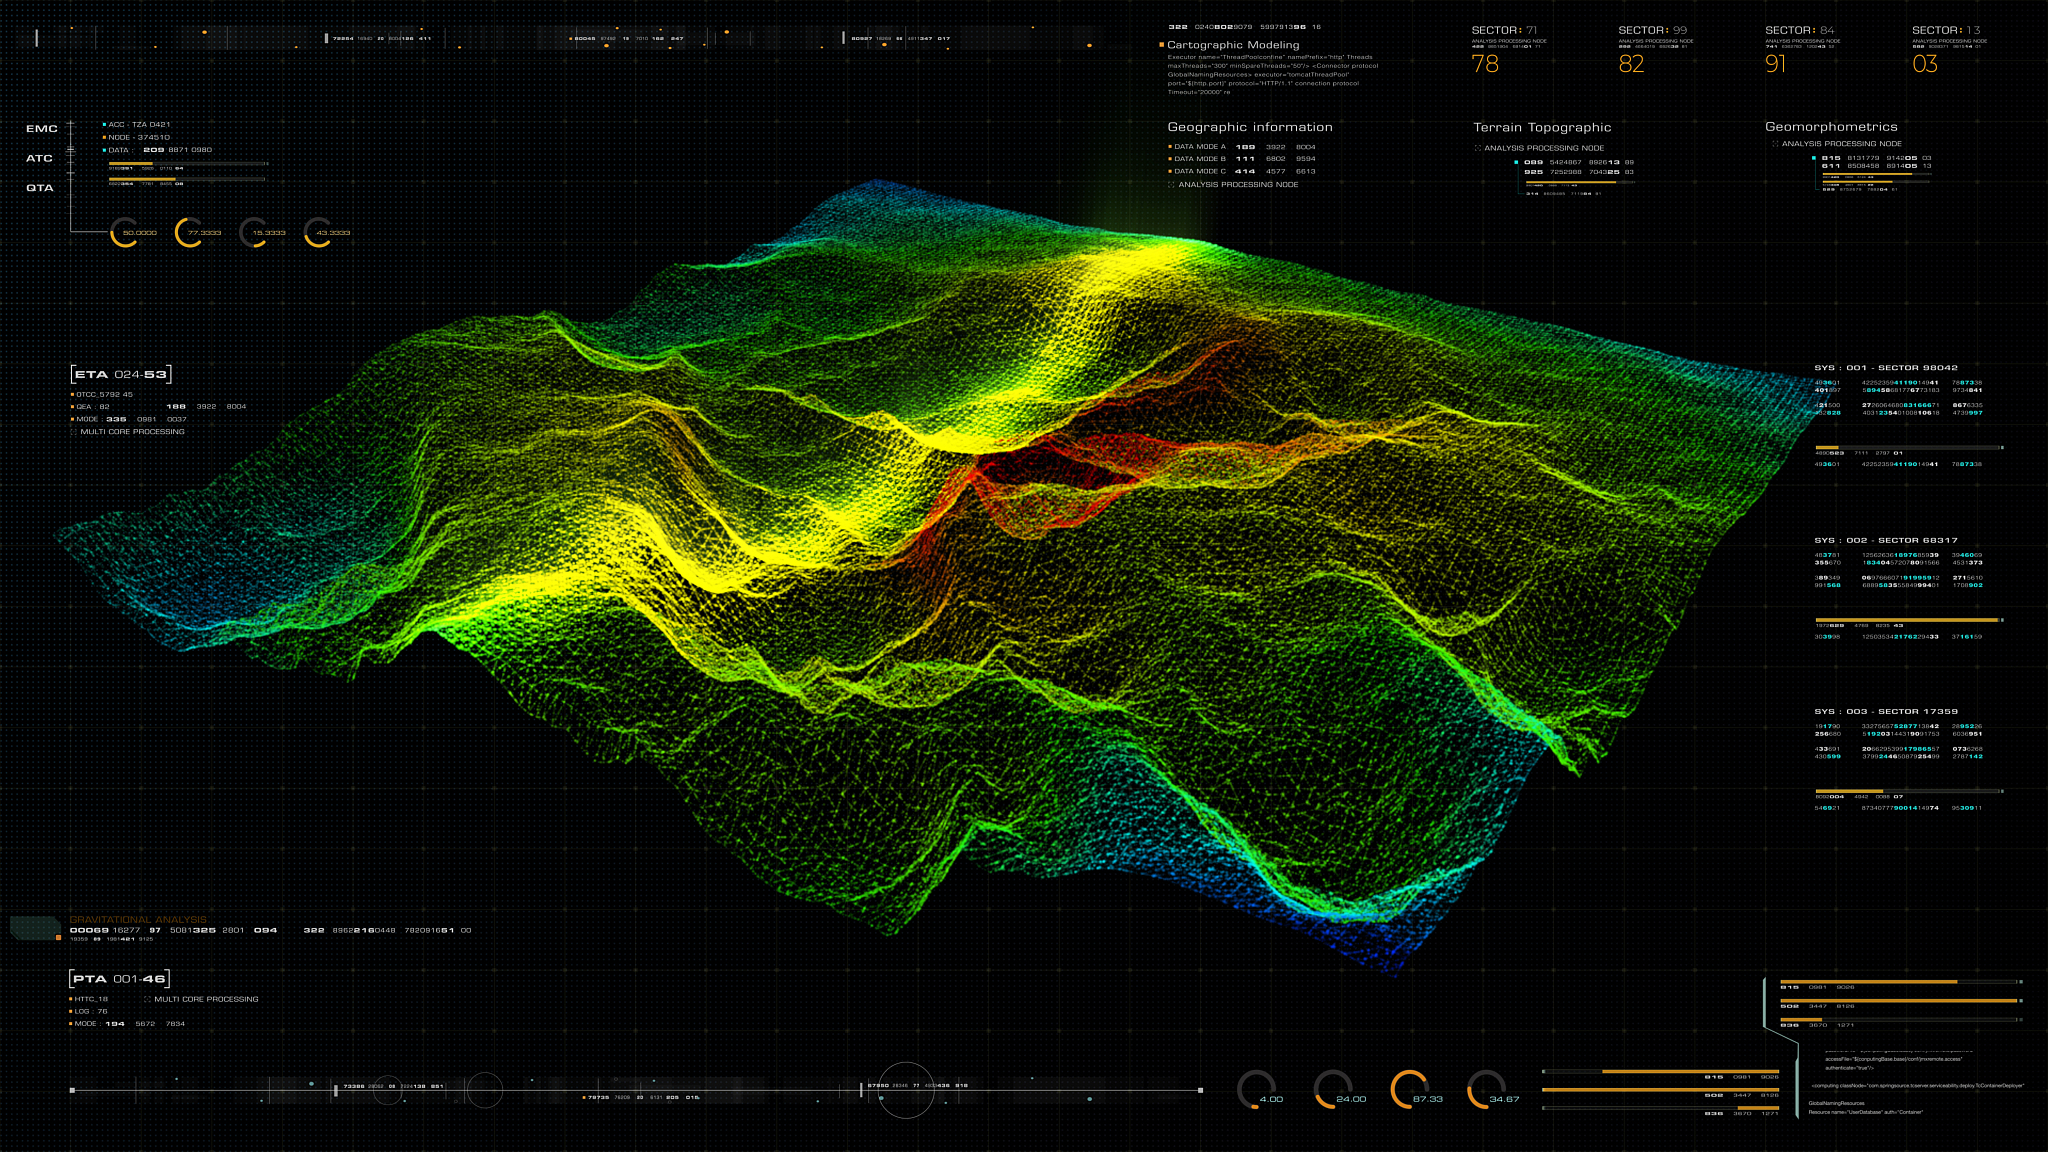
Task: Click the large circle reticle on bottom timeline
Action: click(906, 1090)
